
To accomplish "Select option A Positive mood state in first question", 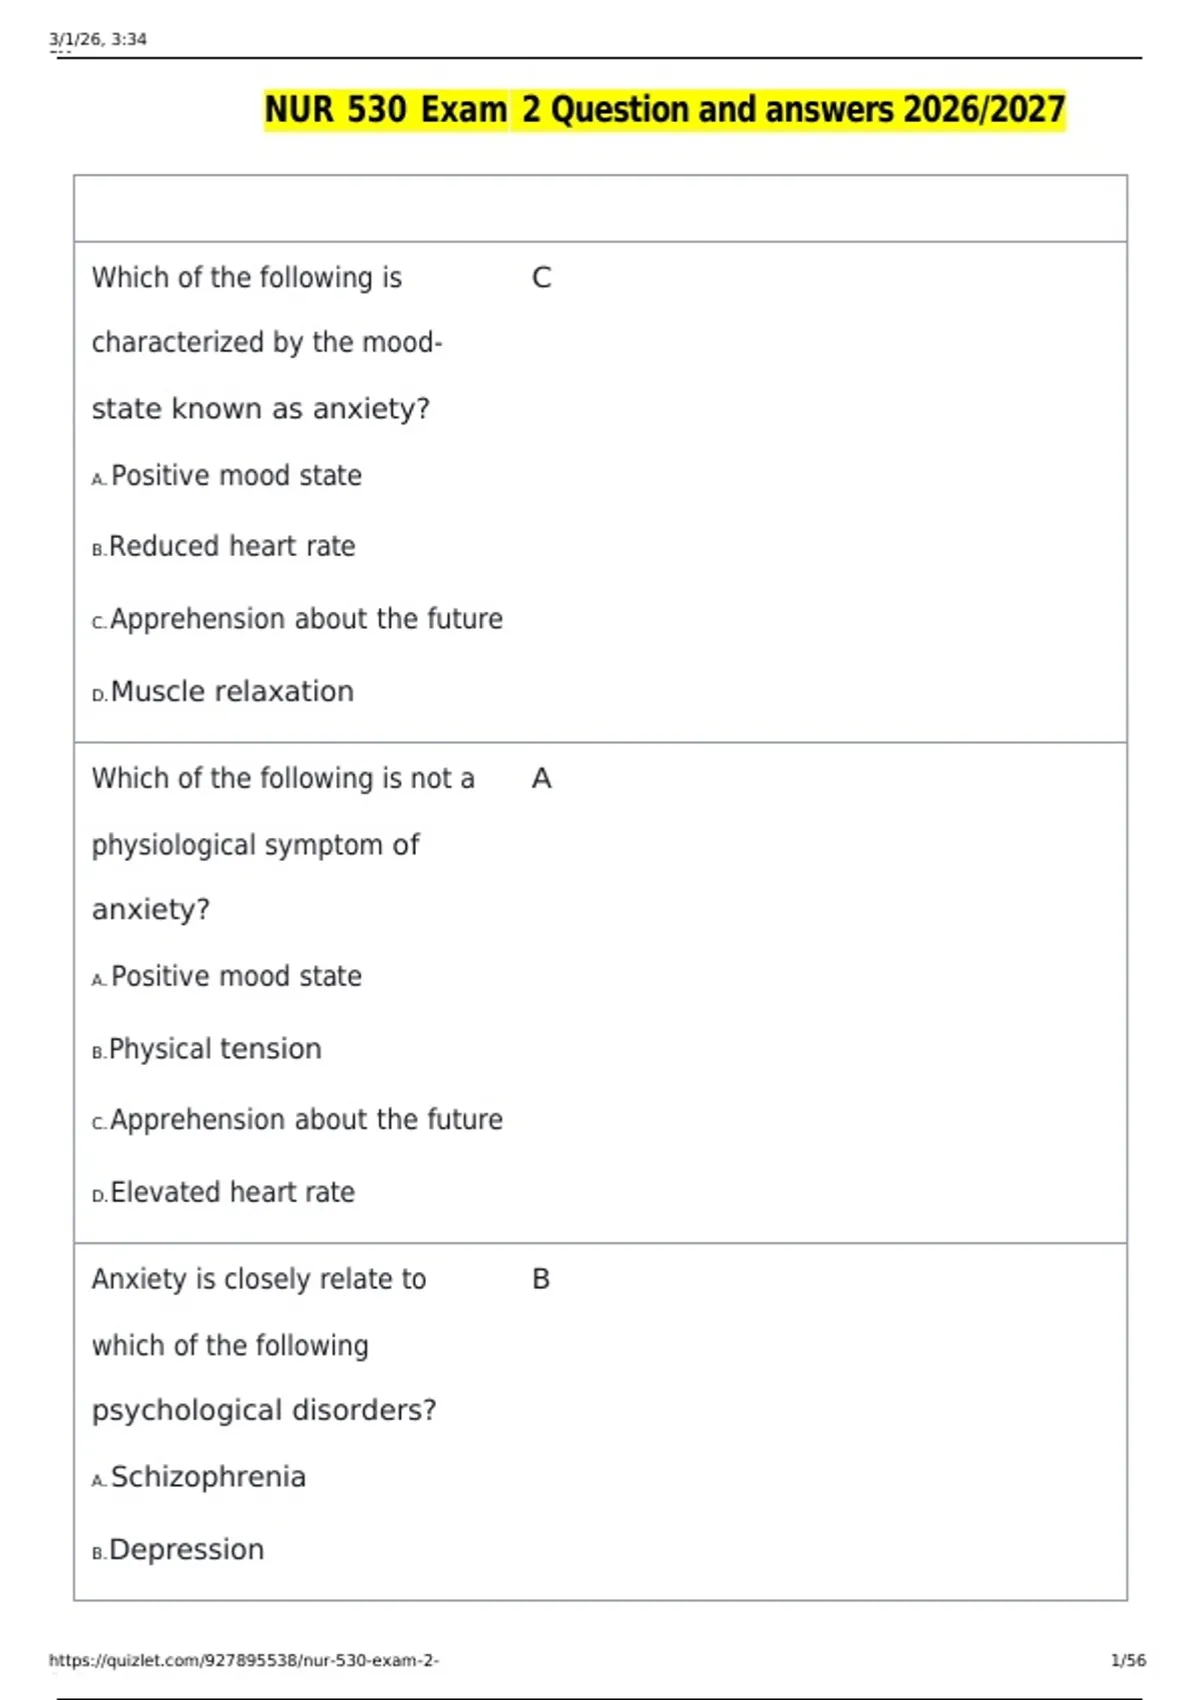I will pos(227,476).
